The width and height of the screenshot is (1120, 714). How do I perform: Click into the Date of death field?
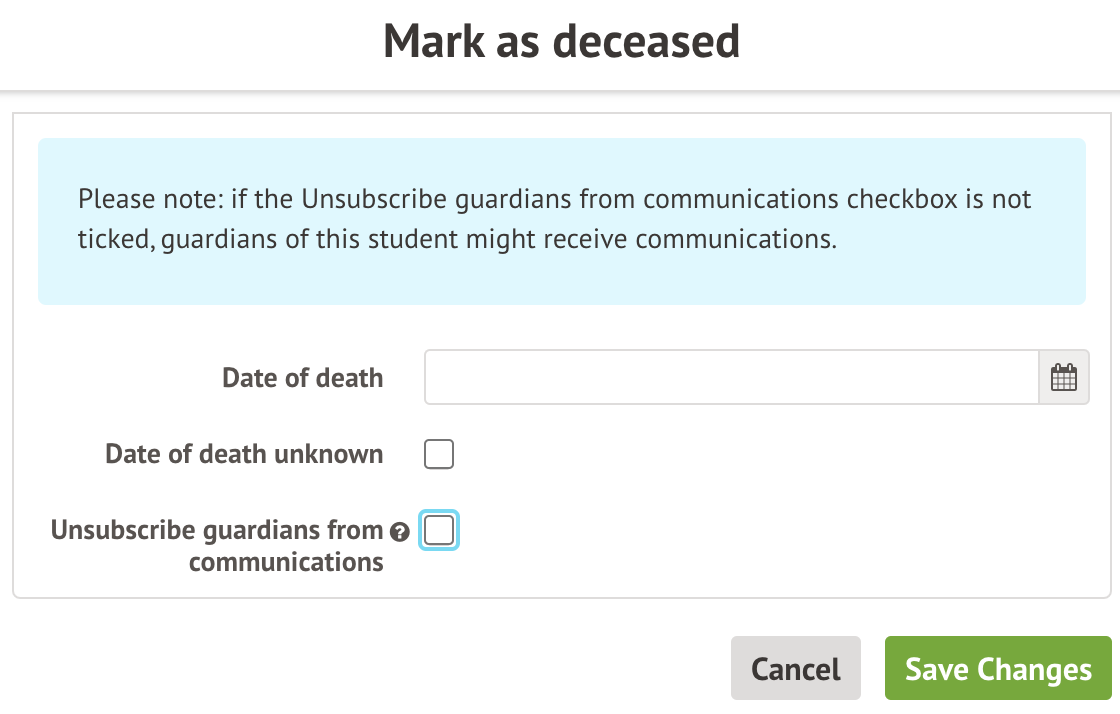coord(731,378)
